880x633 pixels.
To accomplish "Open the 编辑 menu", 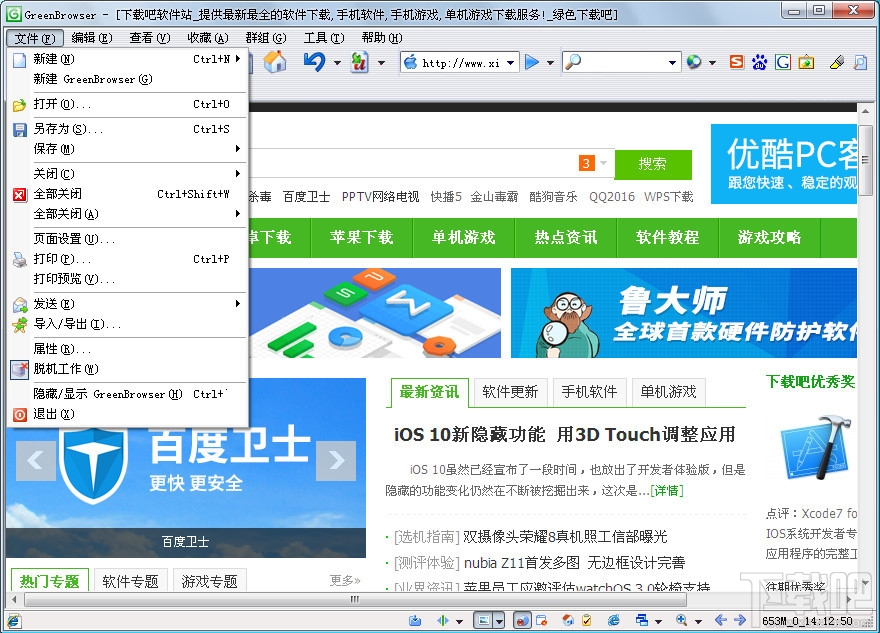I will (91, 38).
